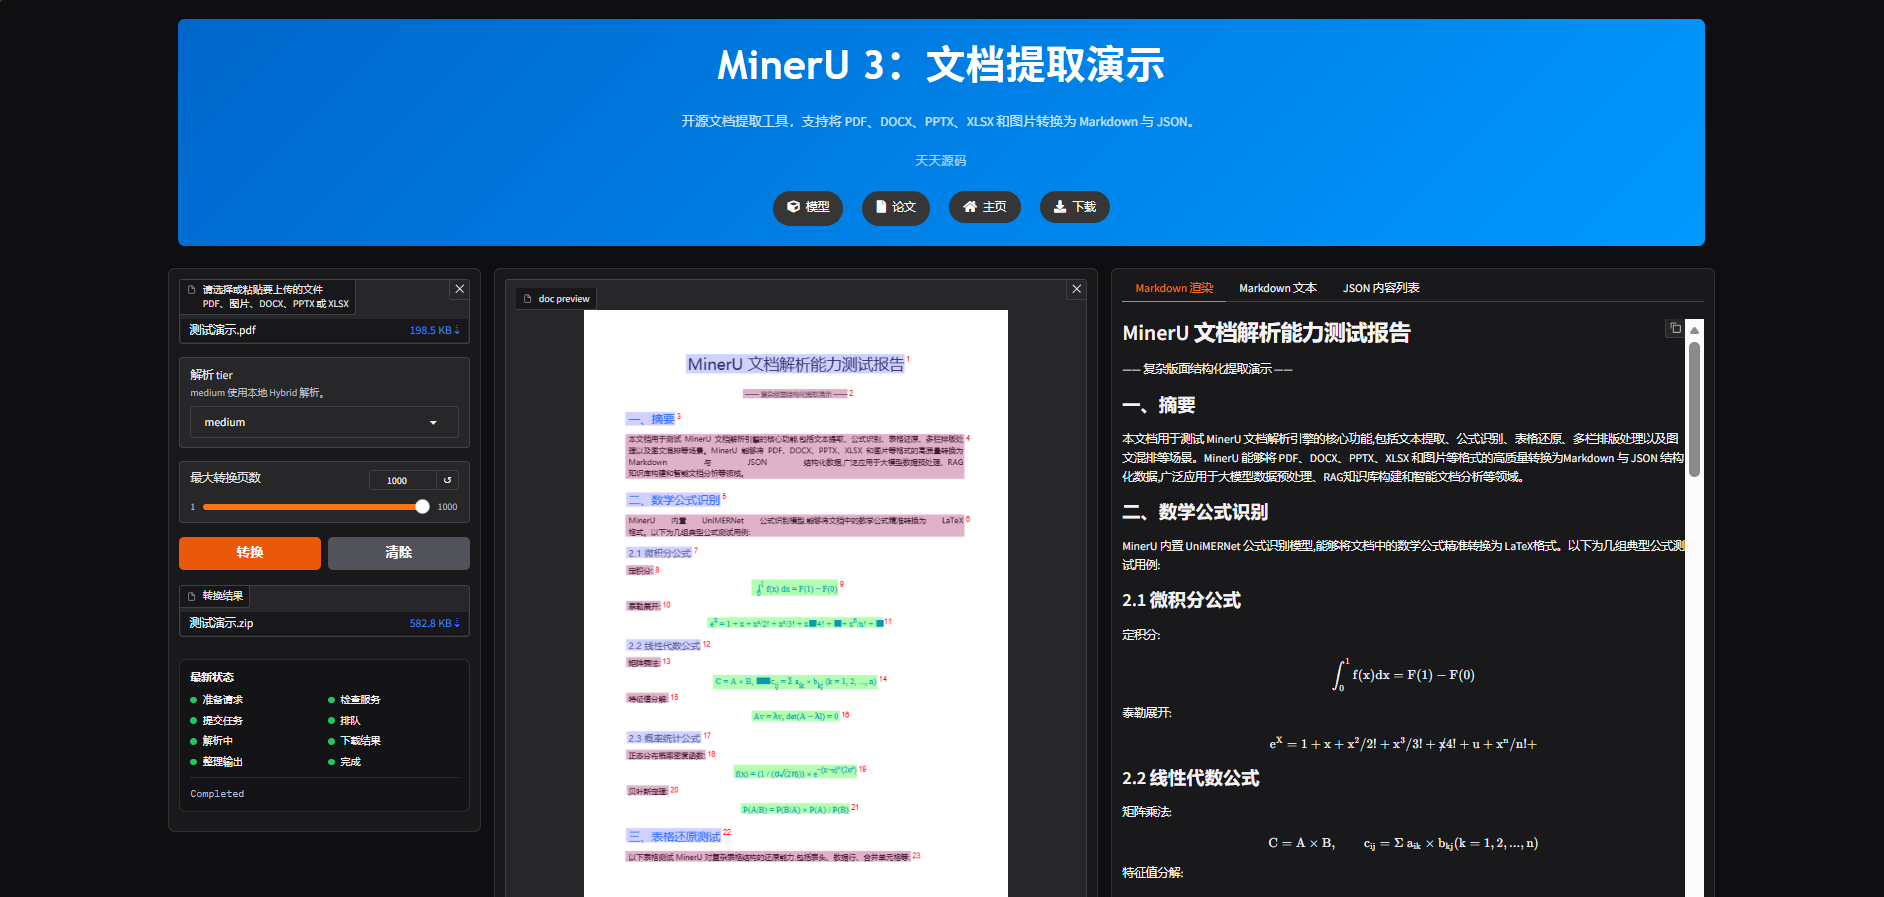Switch to the Markdown 渲染 tab
The image size is (1884, 897).
(x=1174, y=288)
